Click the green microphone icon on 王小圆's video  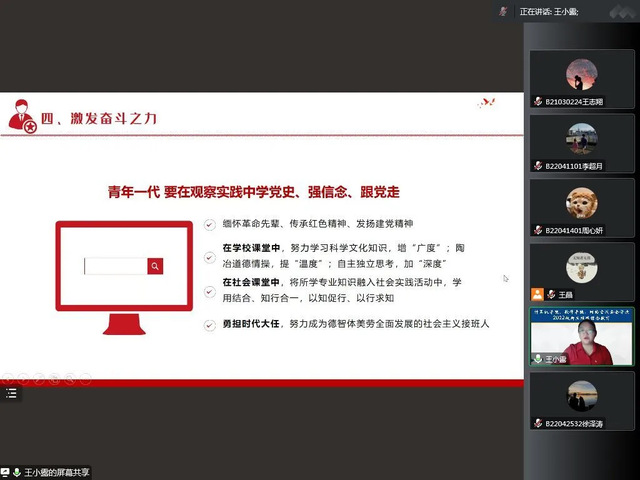538,358
